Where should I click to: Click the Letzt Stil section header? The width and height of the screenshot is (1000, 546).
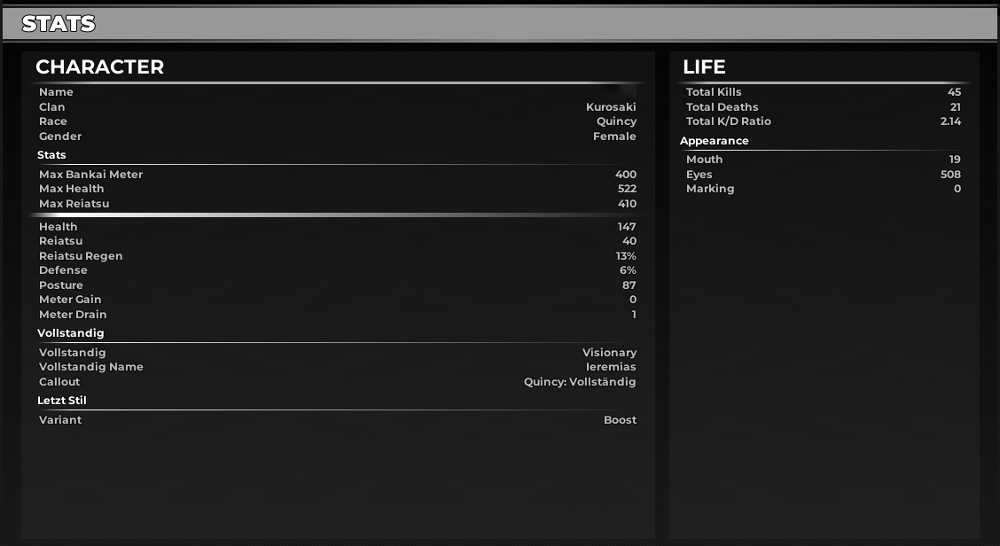tap(62, 401)
